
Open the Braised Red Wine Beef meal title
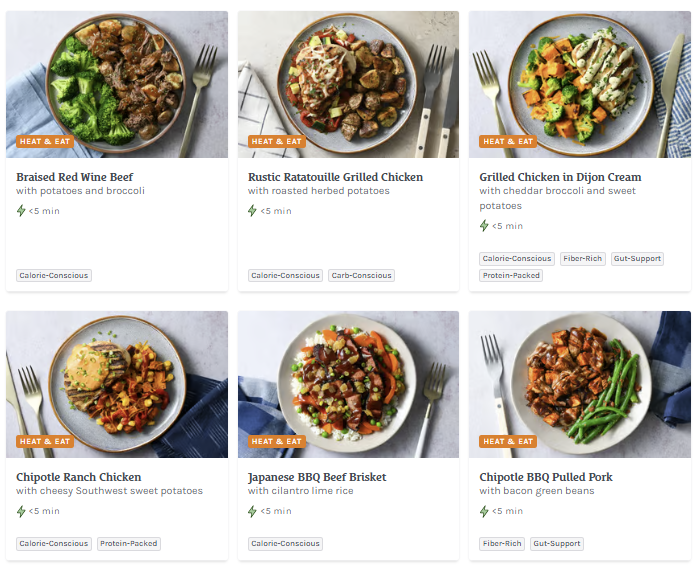[76, 177]
